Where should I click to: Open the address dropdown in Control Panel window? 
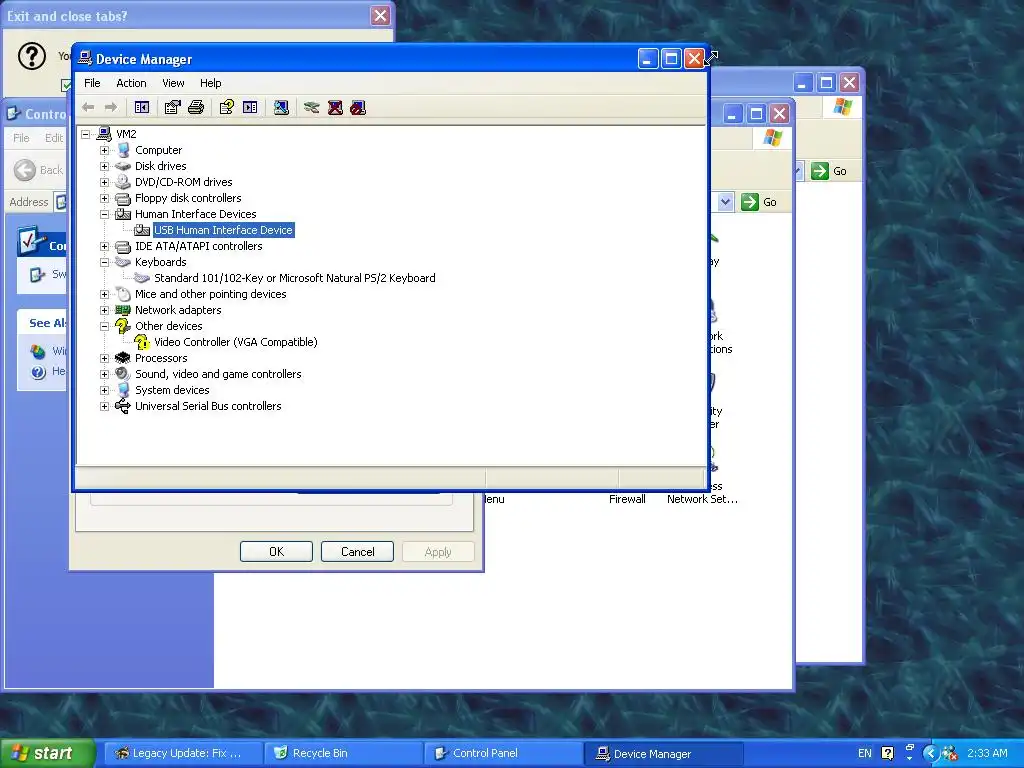[725, 202]
